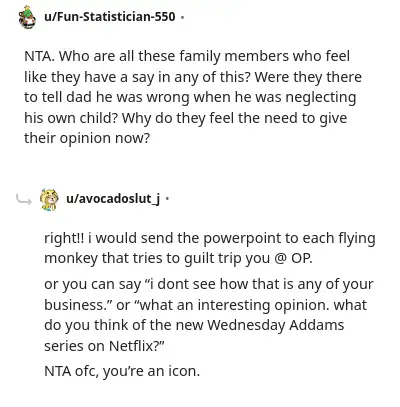Click the line 'their opinion now?'

(87, 138)
